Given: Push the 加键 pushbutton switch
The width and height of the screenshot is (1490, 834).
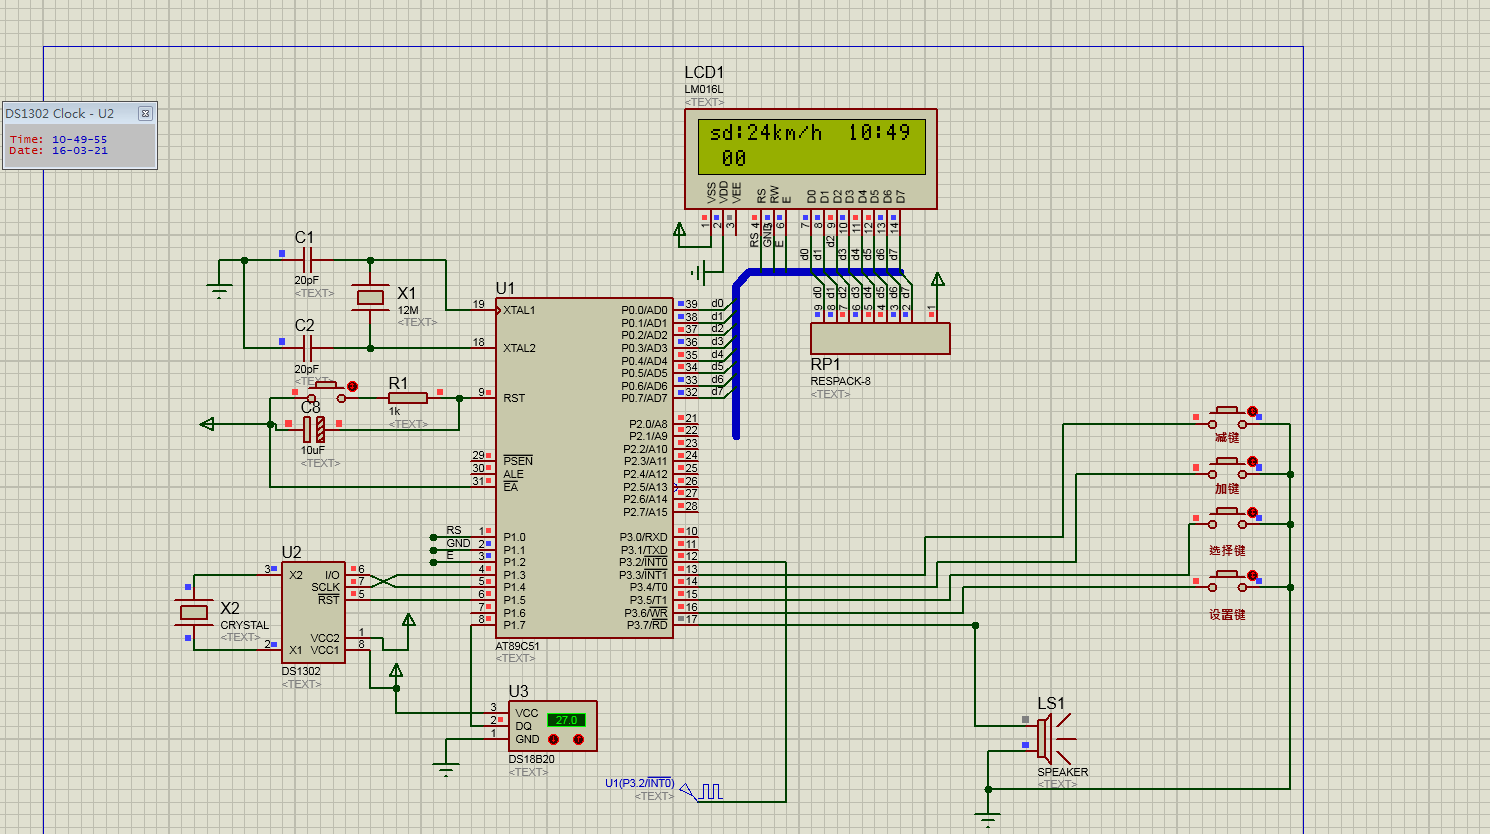Looking at the screenshot, I should tap(1227, 467).
